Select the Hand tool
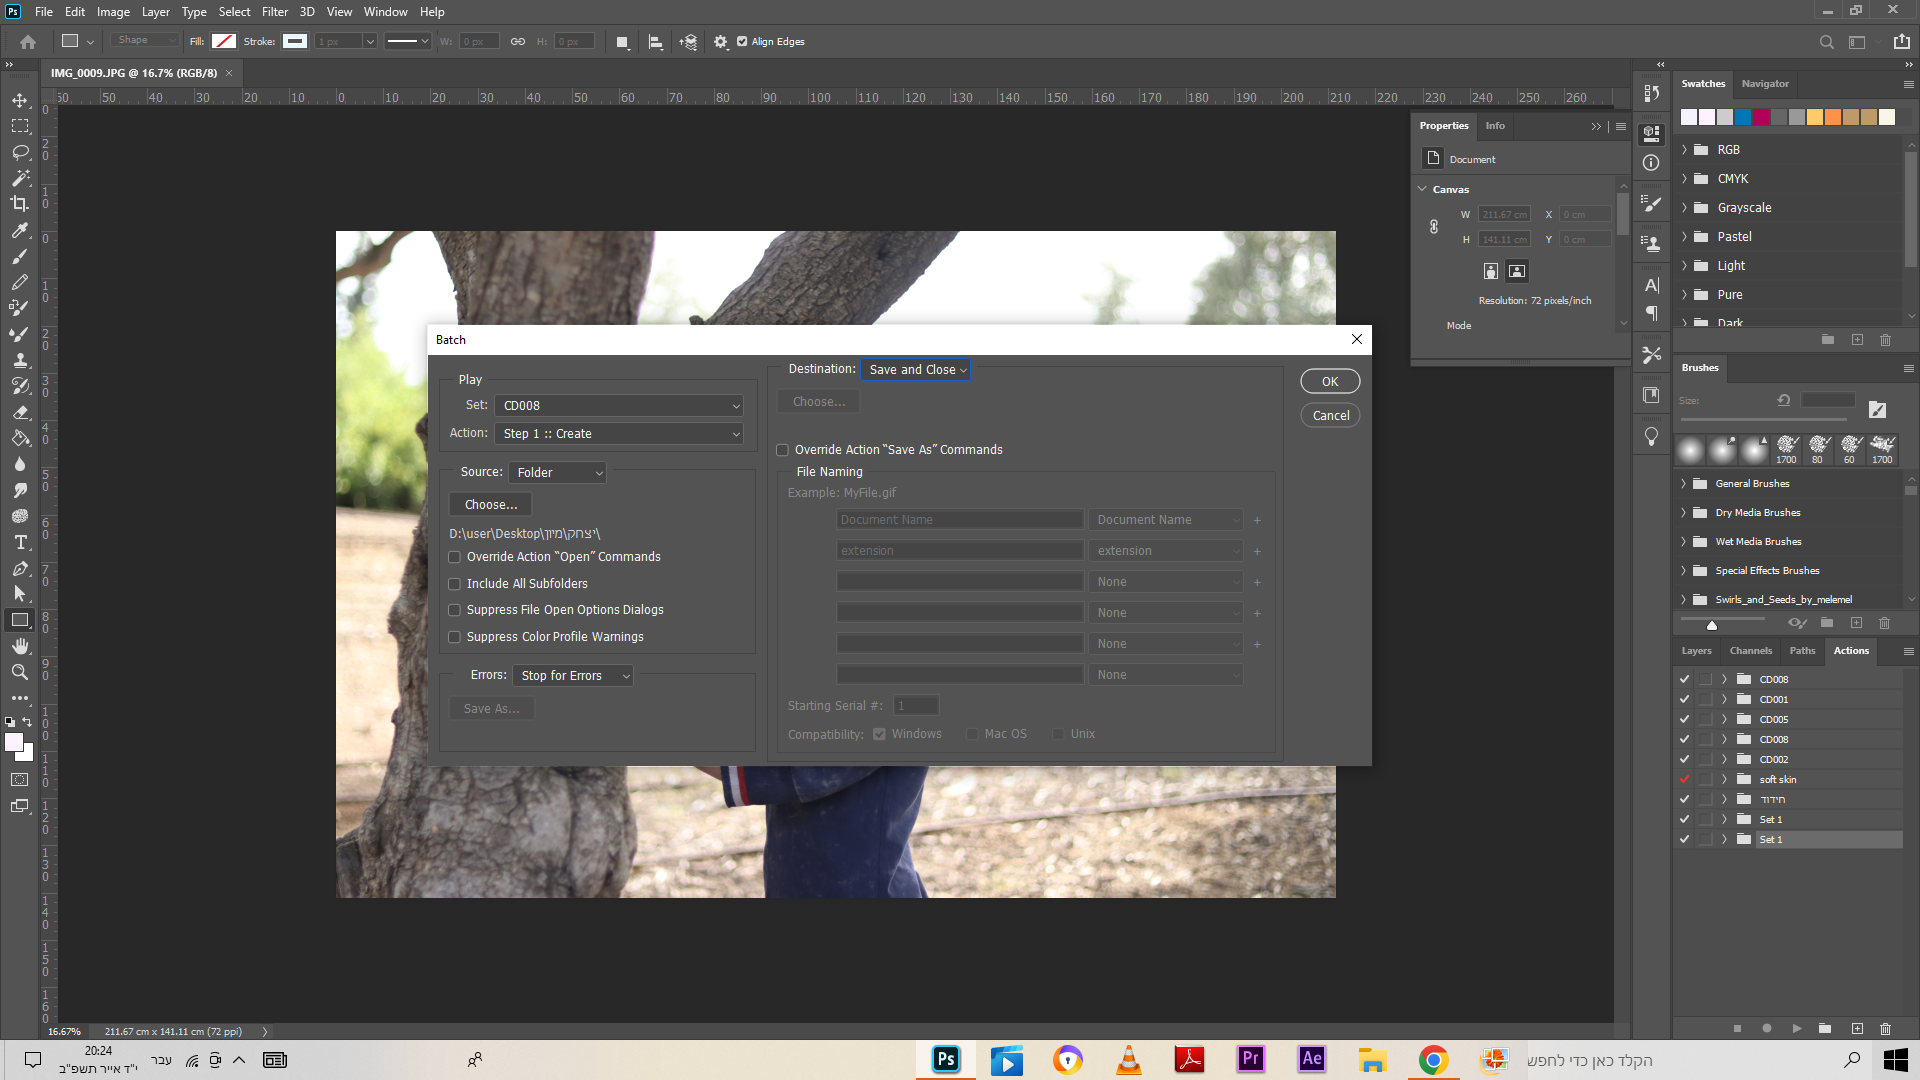 click(x=19, y=646)
